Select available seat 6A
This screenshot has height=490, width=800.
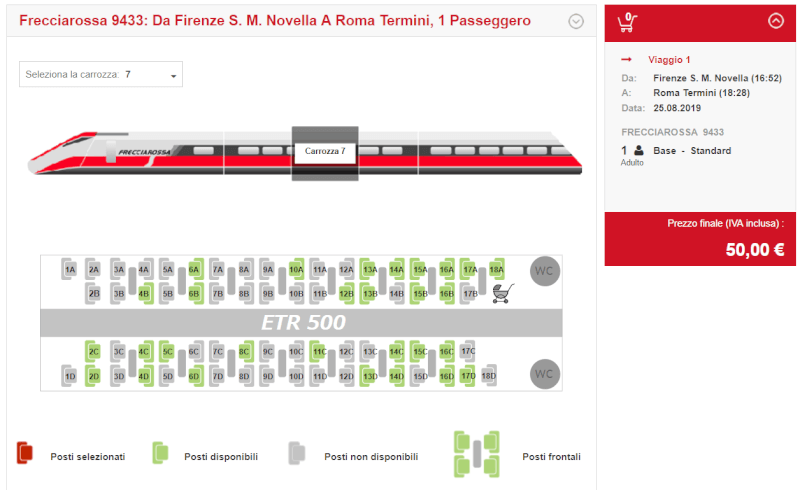pyautogui.click(x=194, y=269)
